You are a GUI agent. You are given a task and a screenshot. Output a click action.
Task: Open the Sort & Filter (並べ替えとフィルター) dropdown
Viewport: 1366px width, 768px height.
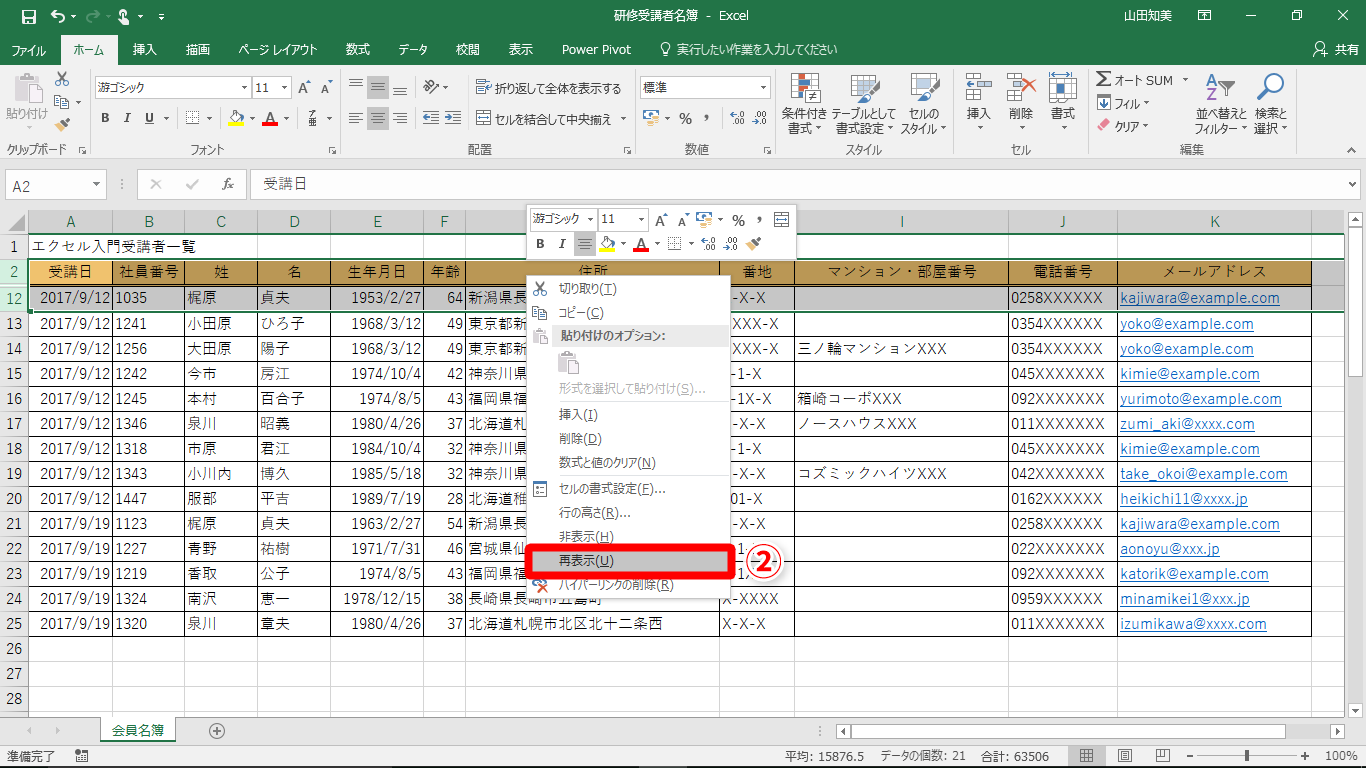[1221, 104]
